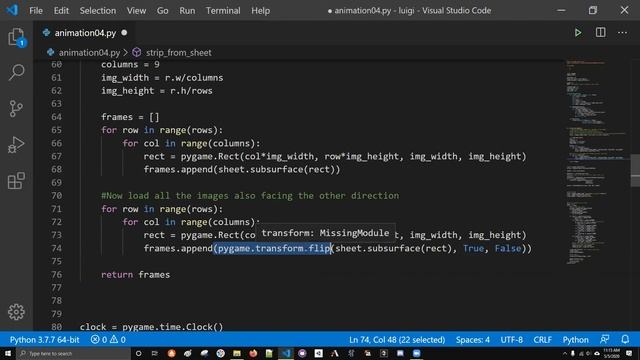The width and height of the screenshot is (640, 360).
Task: Click the unsaved dot on animation04.py tab
Action: (x=124, y=33)
